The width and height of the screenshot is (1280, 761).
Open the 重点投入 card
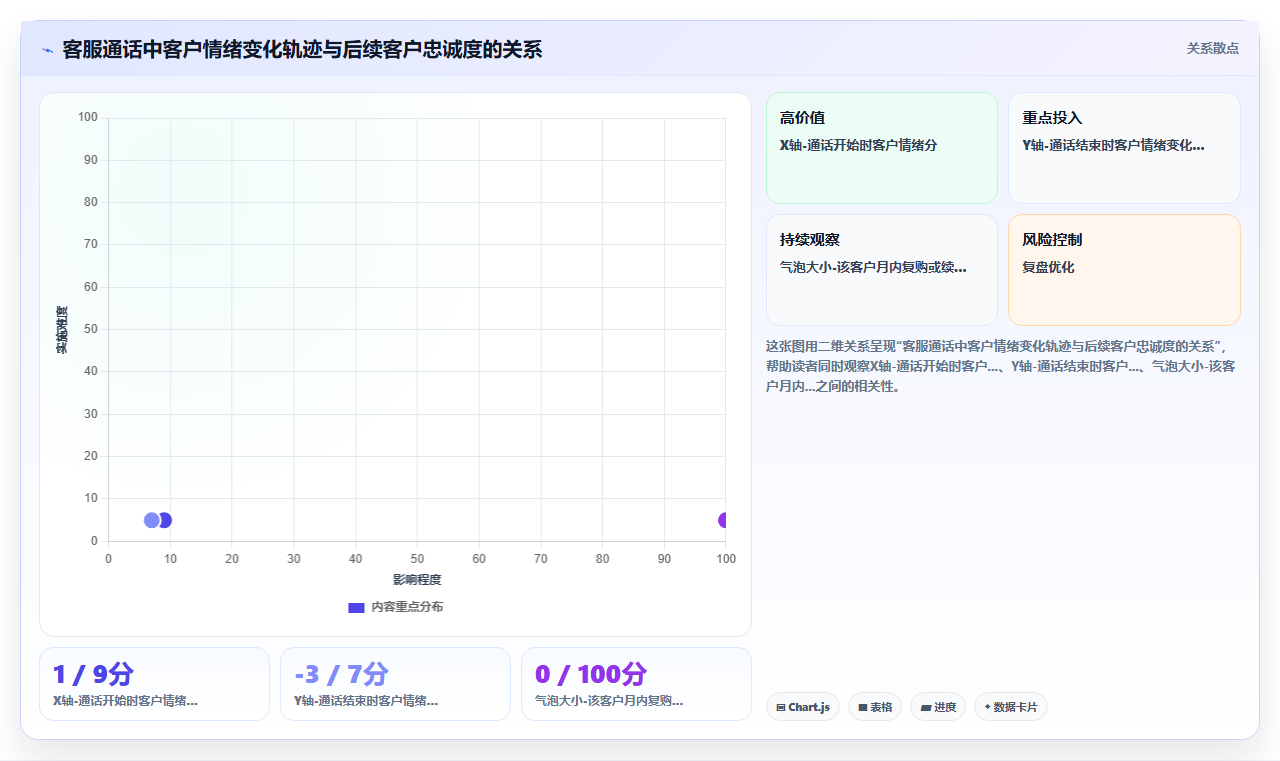click(1124, 148)
